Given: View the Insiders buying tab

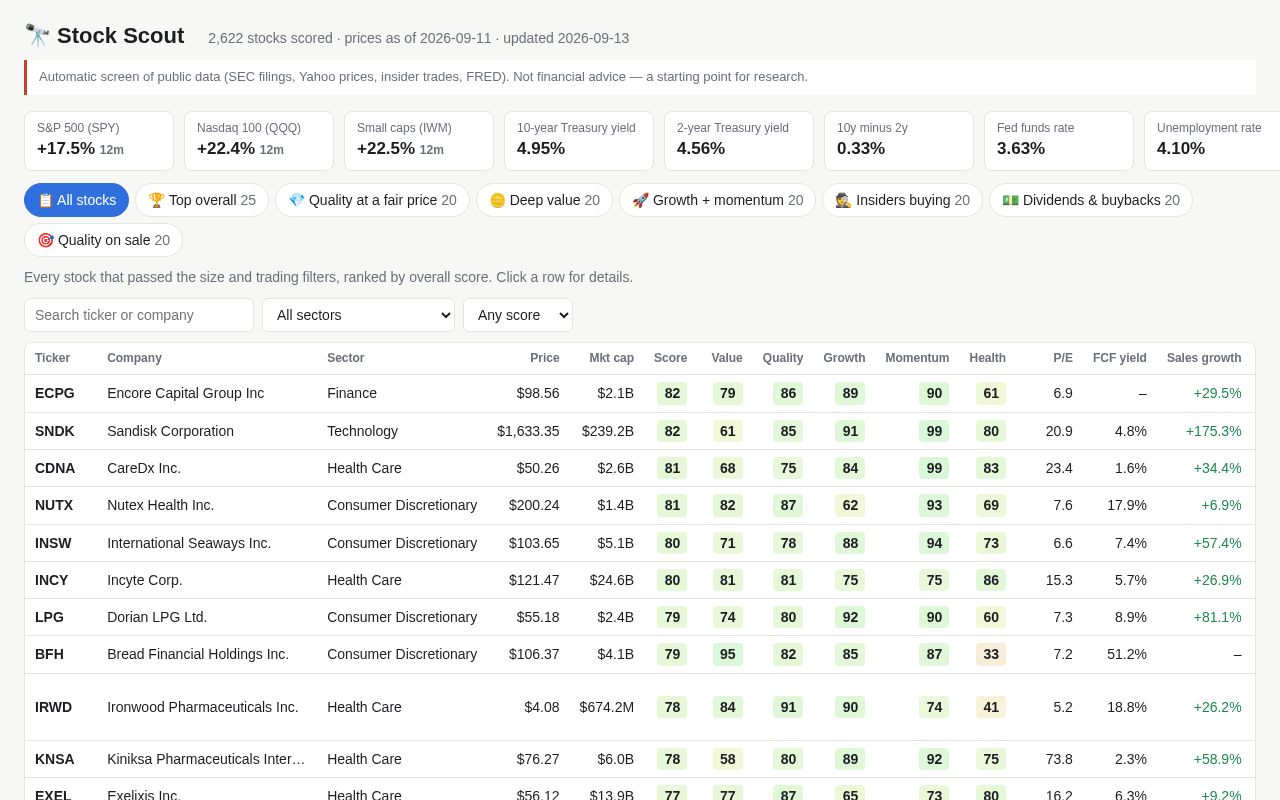Looking at the screenshot, I should (902, 200).
